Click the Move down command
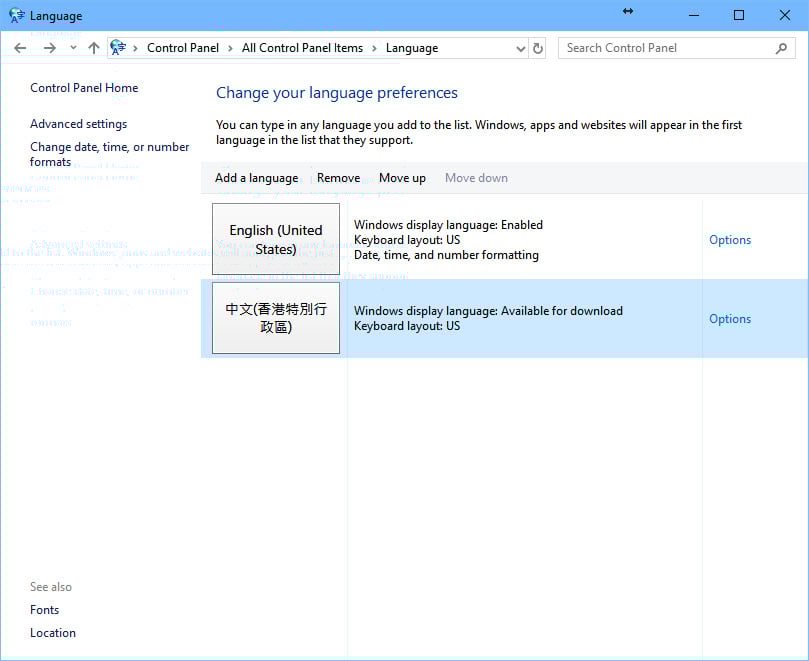809x661 pixels. tap(476, 178)
